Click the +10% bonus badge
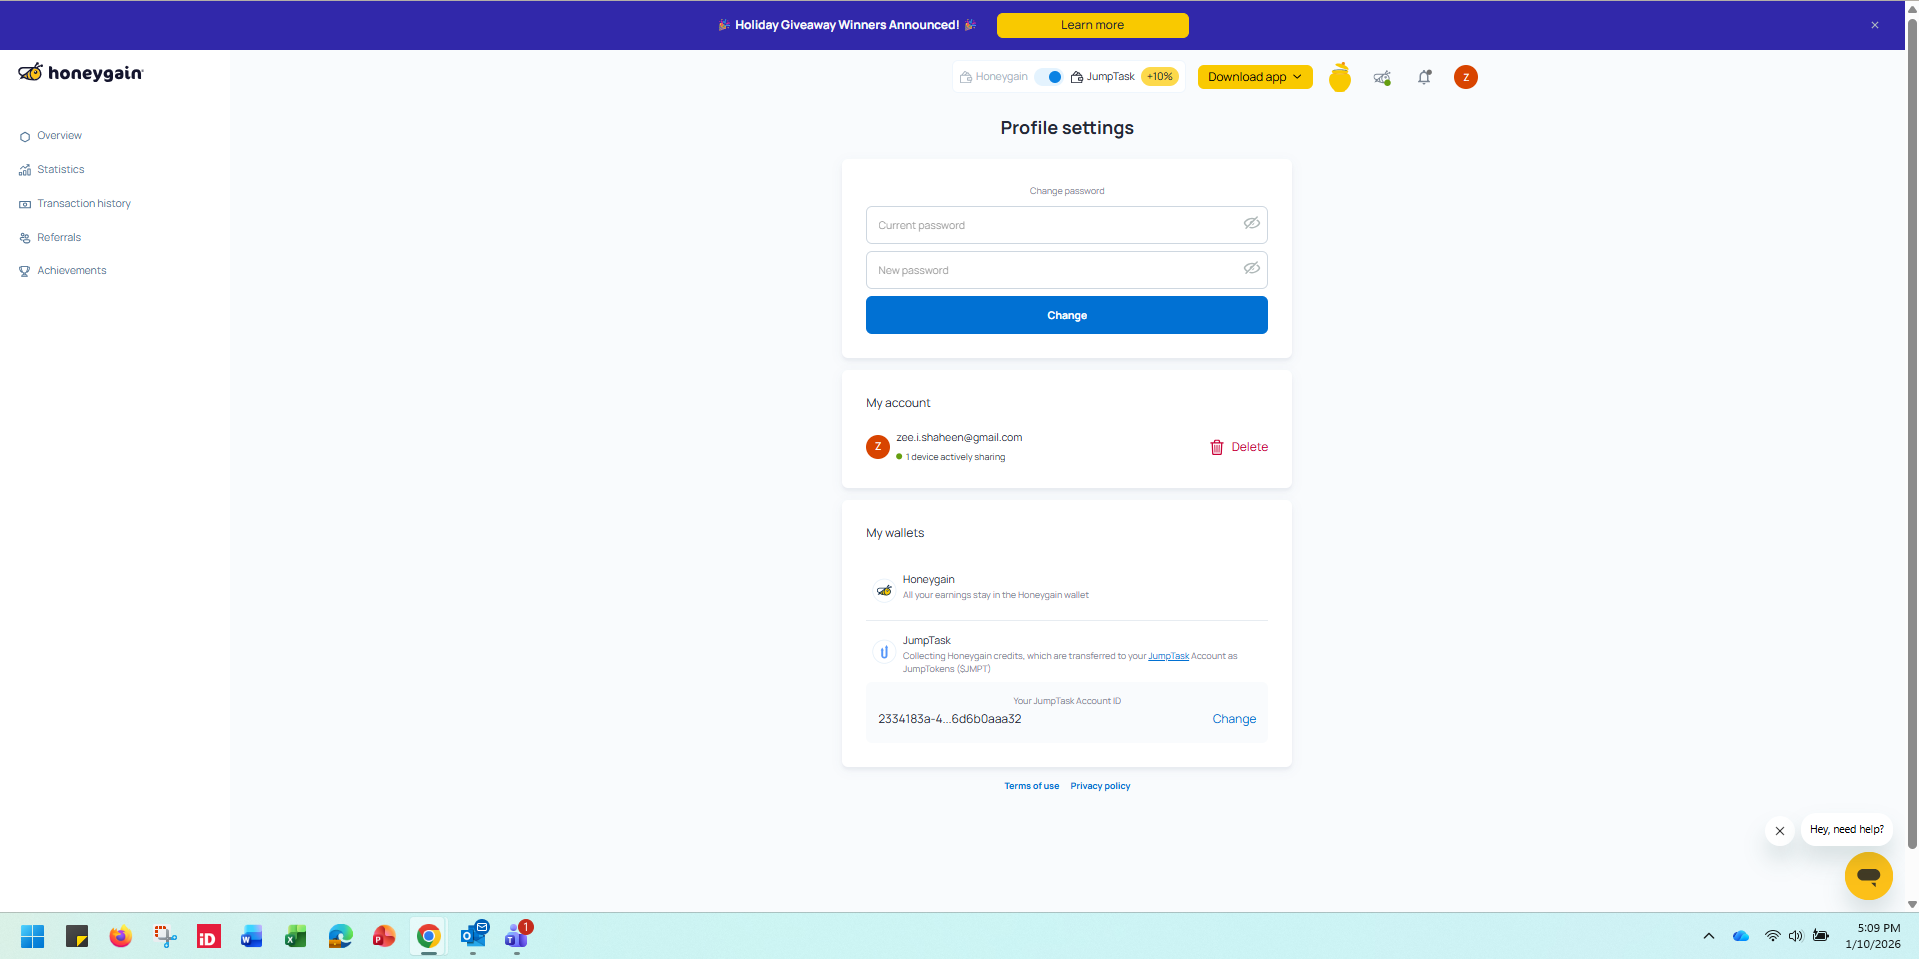The height and width of the screenshot is (959, 1919). coord(1160,77)
